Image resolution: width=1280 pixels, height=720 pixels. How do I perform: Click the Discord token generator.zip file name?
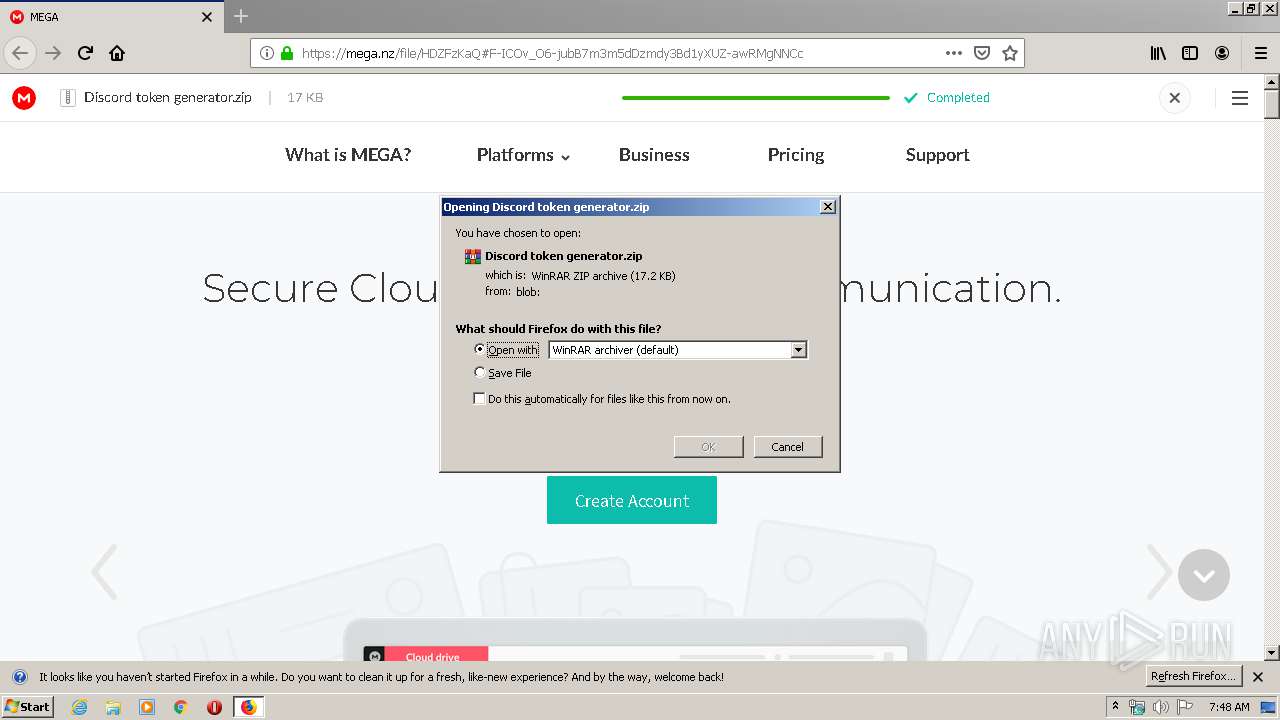168,98
